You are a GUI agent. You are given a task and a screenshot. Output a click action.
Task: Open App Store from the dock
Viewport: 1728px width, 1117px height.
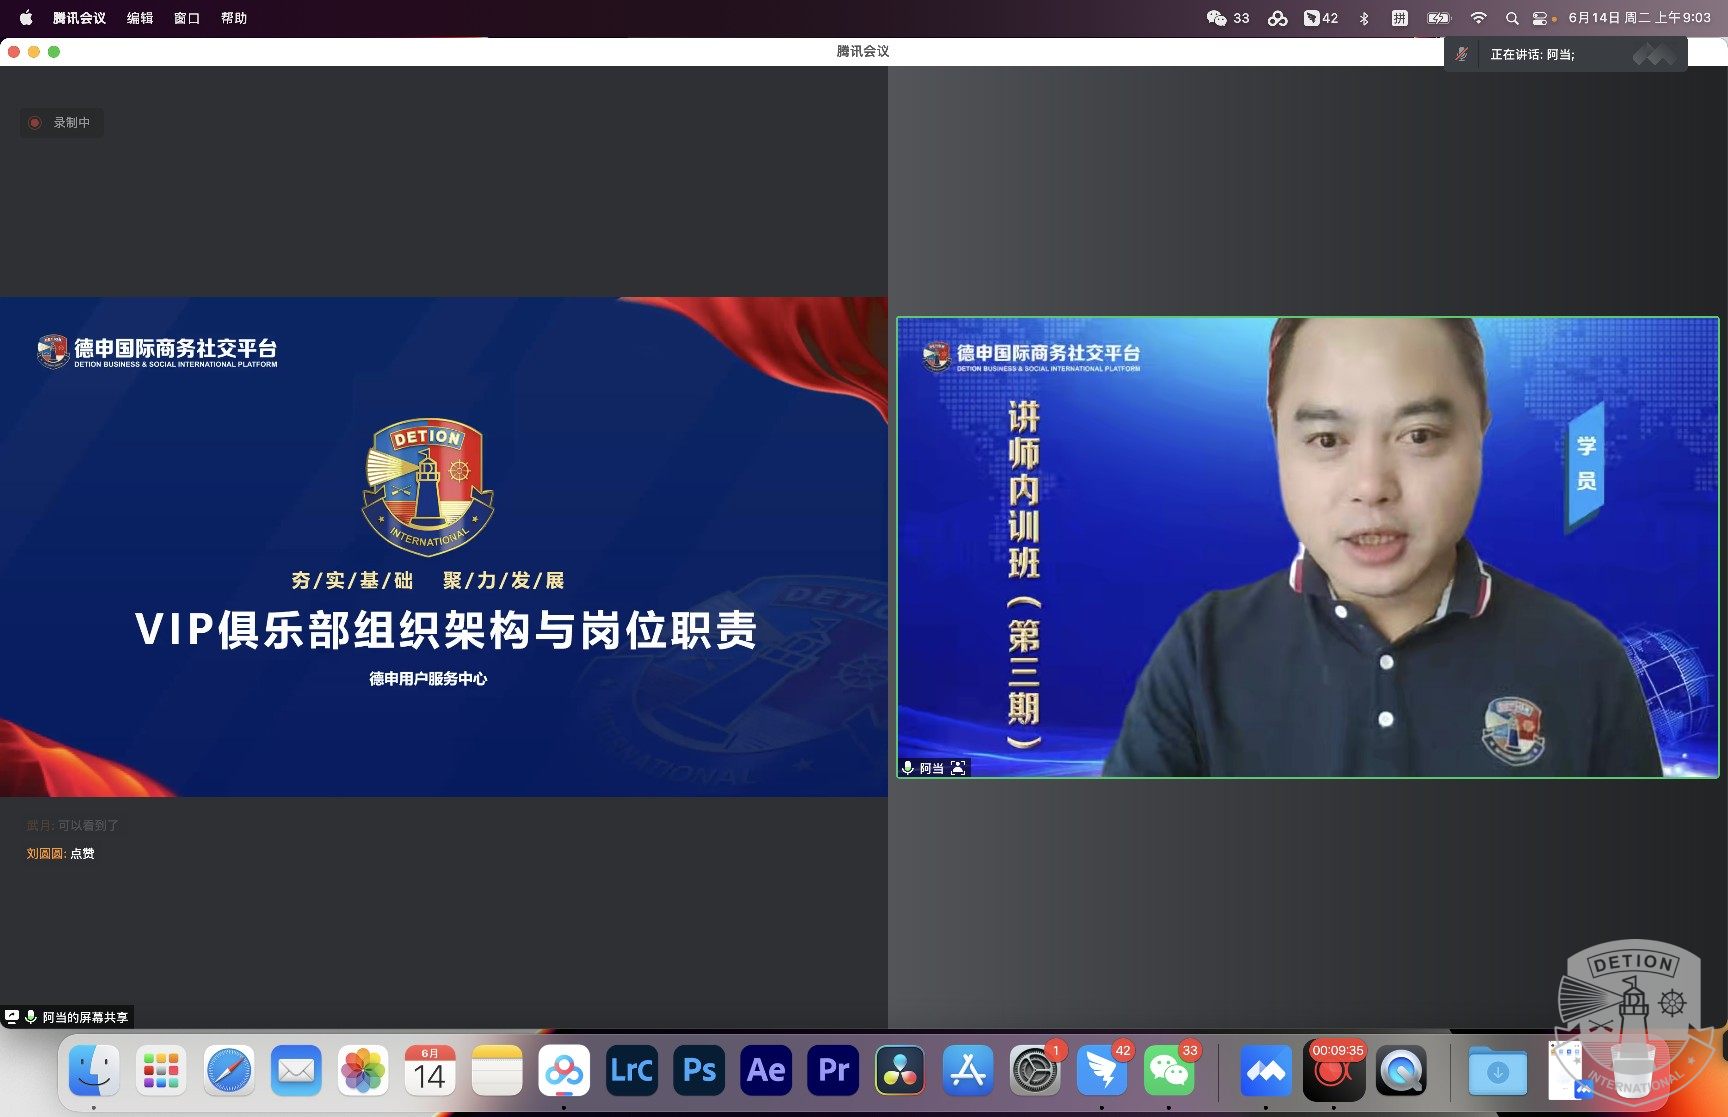click(x=968, y=1071)
